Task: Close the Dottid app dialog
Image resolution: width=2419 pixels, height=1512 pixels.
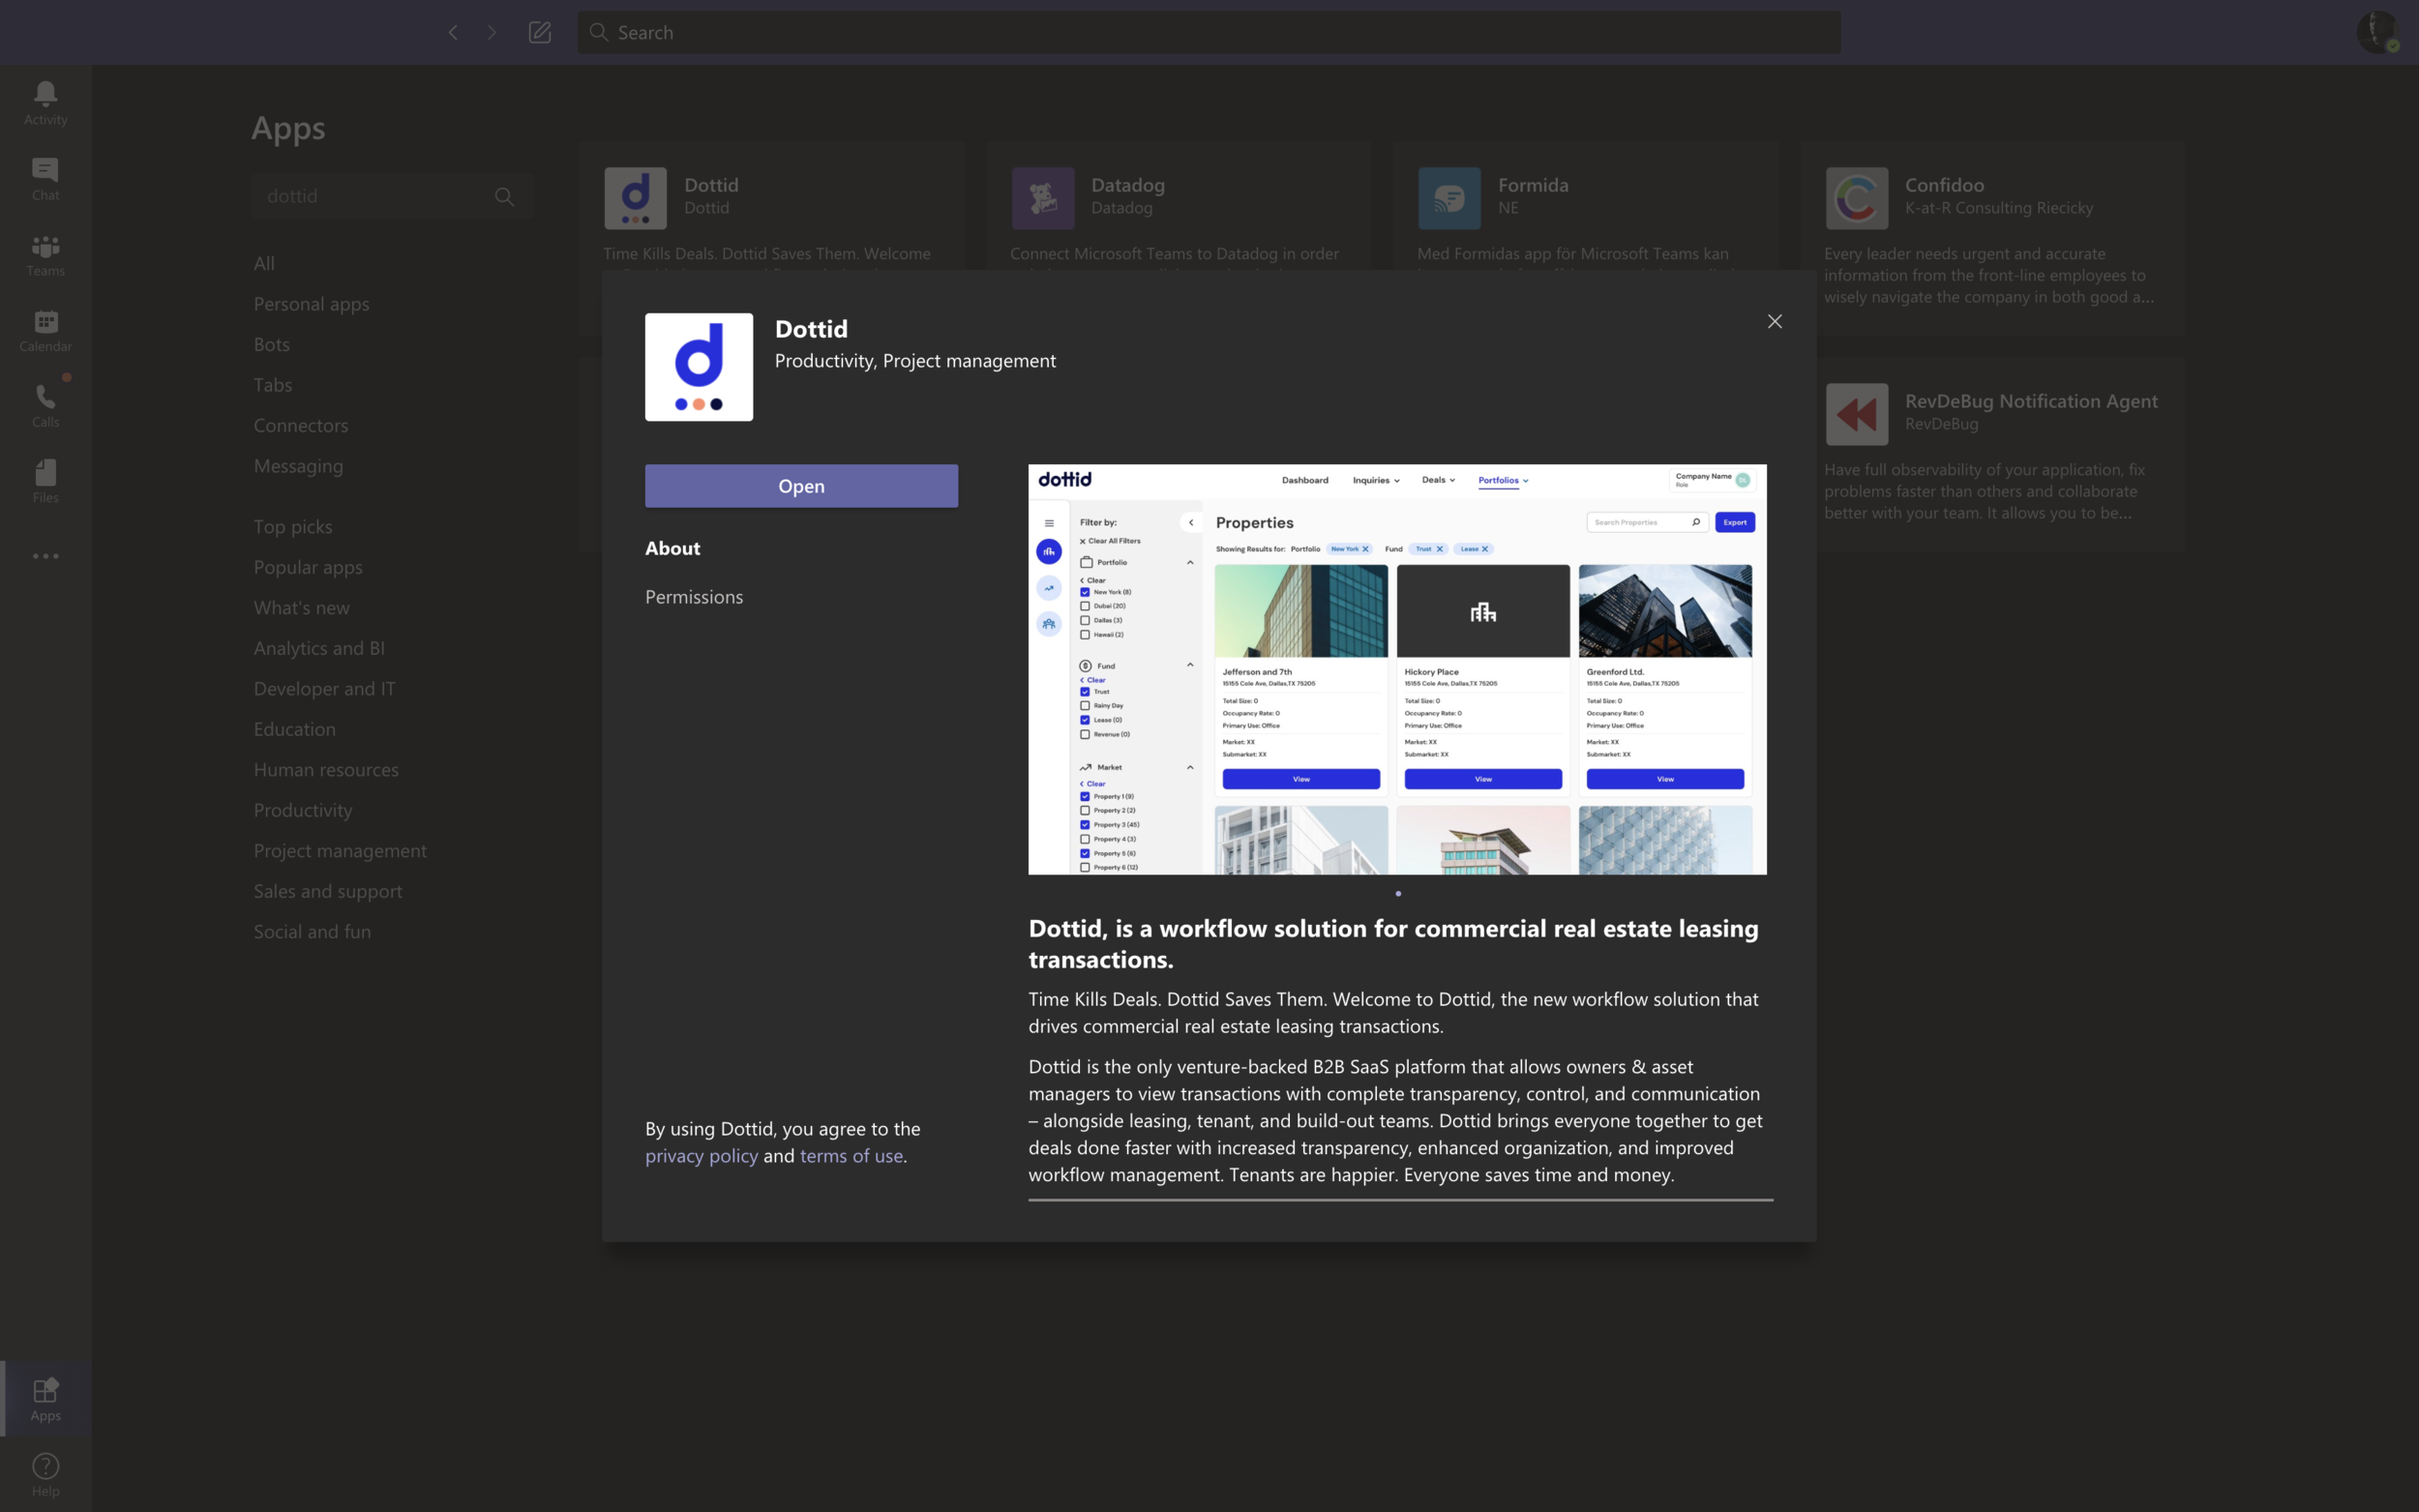Action: tap(1774, 321)
